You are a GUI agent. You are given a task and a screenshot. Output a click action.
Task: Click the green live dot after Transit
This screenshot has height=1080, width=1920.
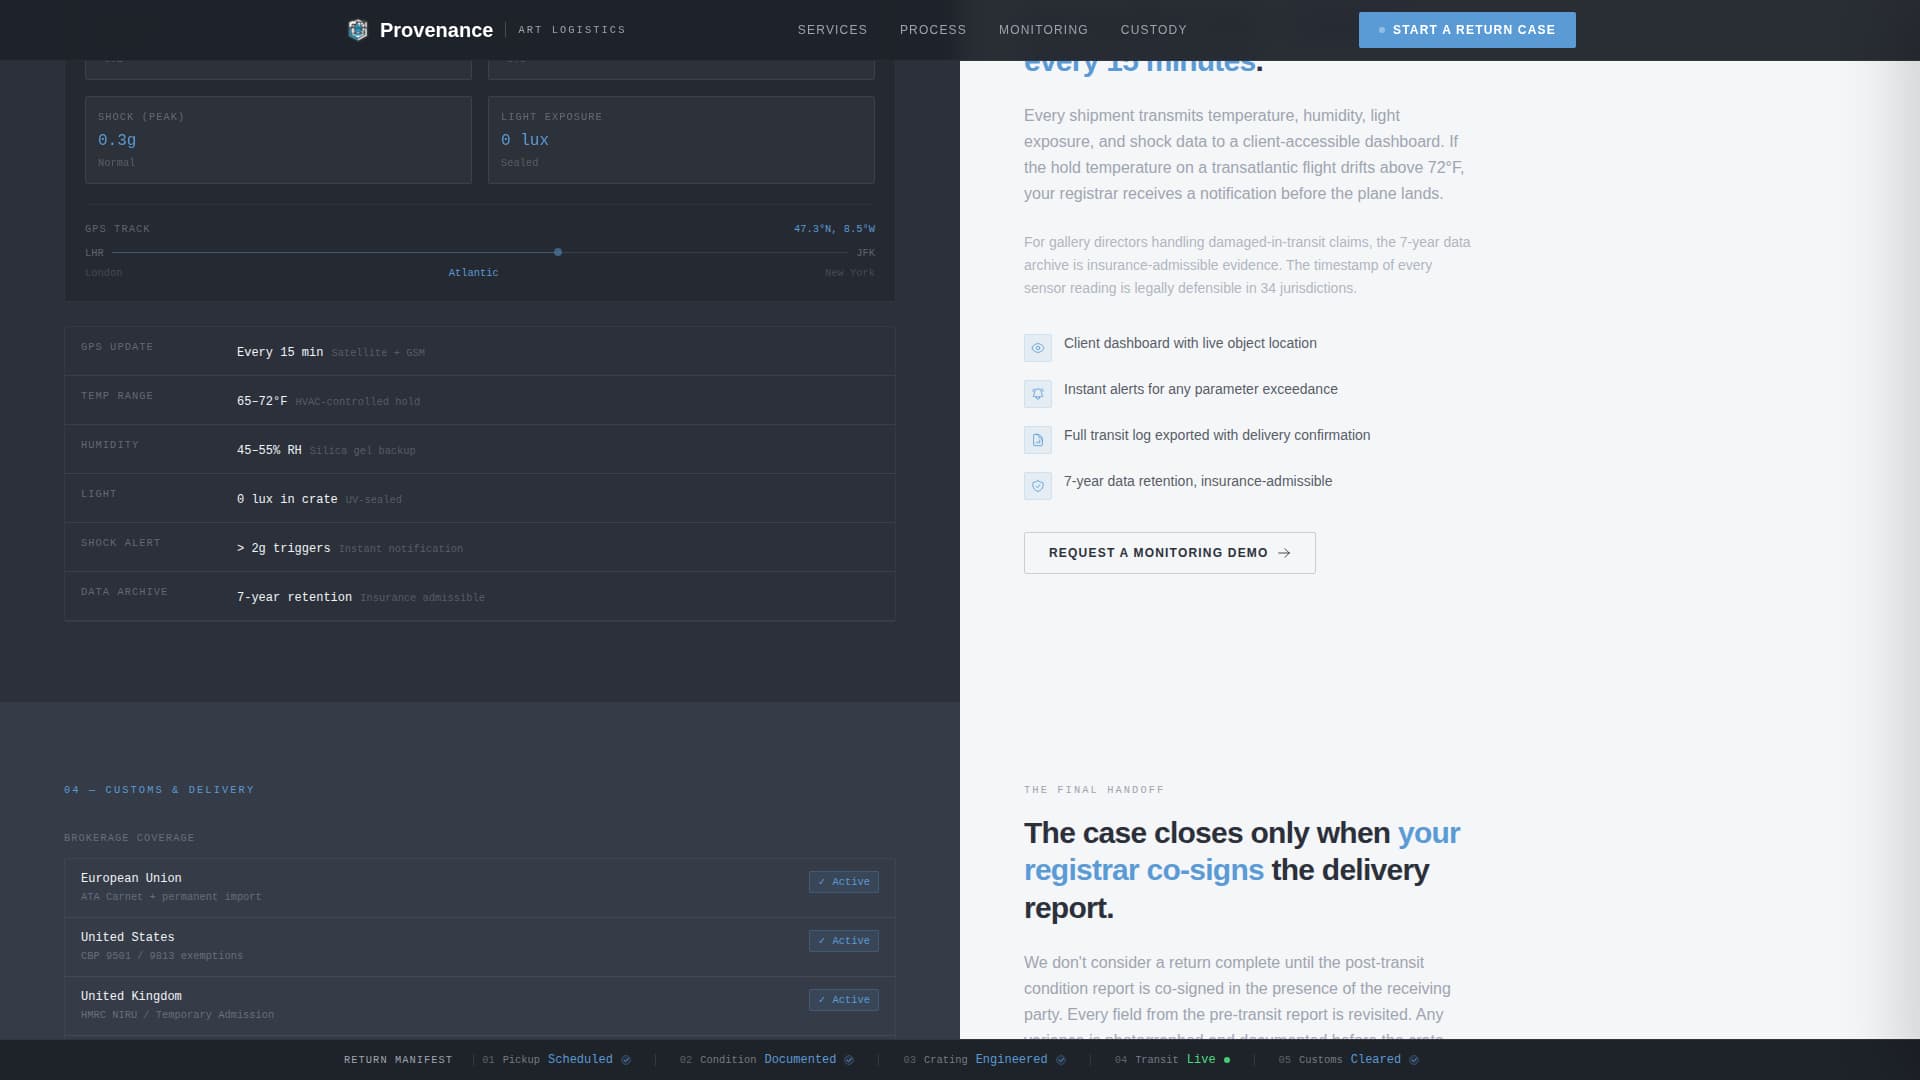coord(1227,1060)
